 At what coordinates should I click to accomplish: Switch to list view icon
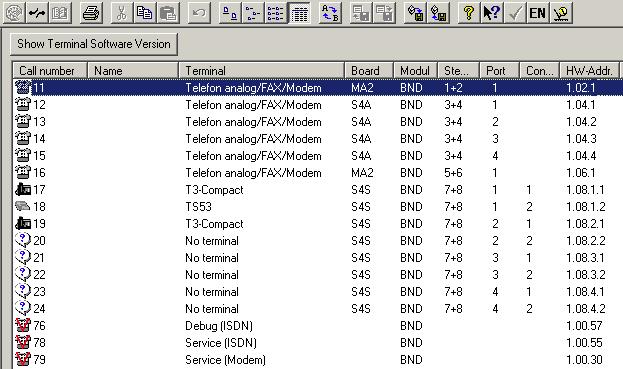point(276,13)
